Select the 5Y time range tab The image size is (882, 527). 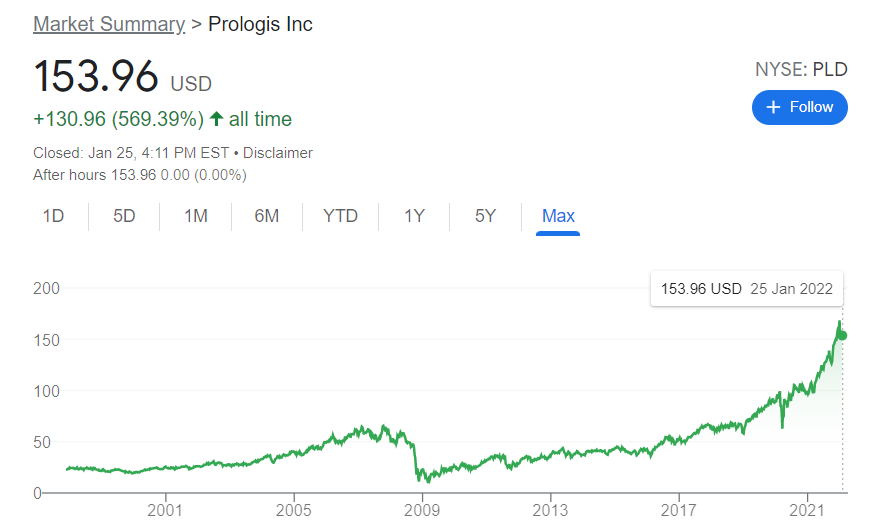(x=485, y=216)
